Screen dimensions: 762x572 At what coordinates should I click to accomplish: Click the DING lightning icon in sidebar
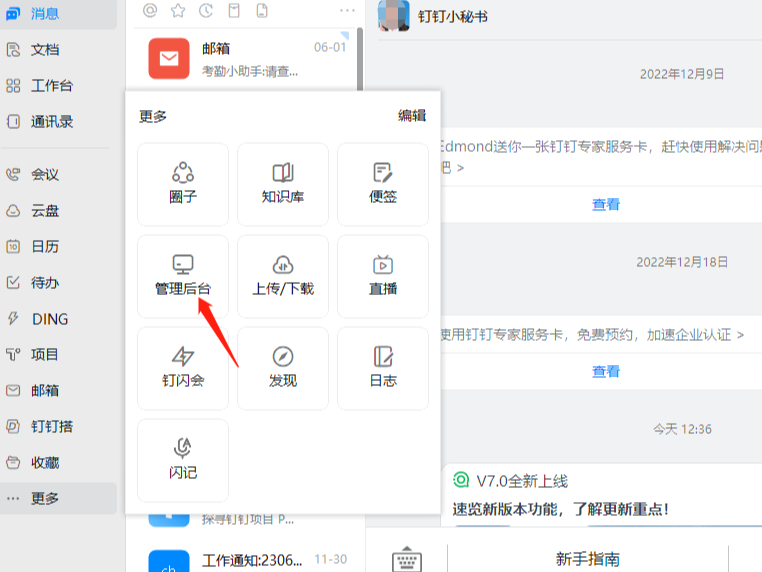click(13, 319)
